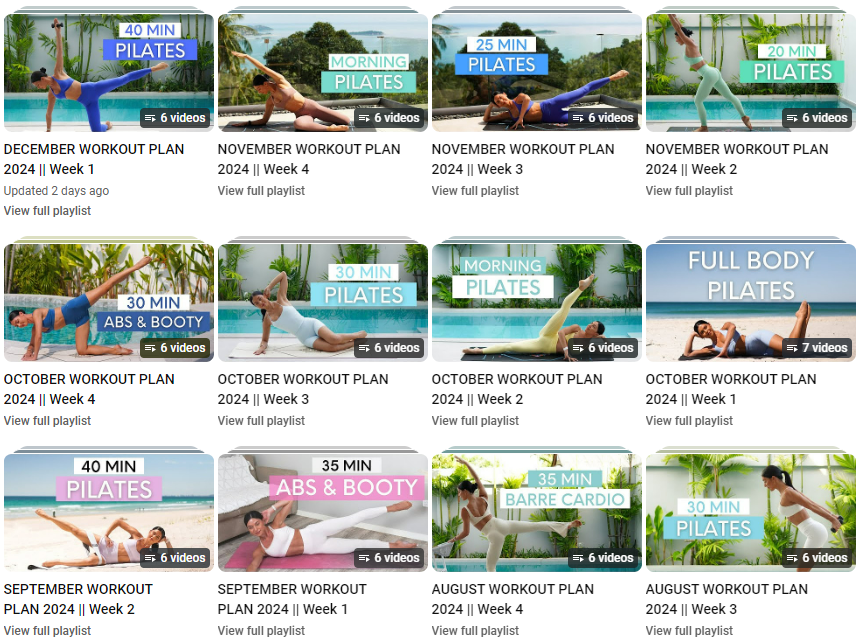The width and height of the screenshot is (858, 640).
Task: Click the 6 videos badge on November Week 2 thumbnail
Action: pos(817,118)
